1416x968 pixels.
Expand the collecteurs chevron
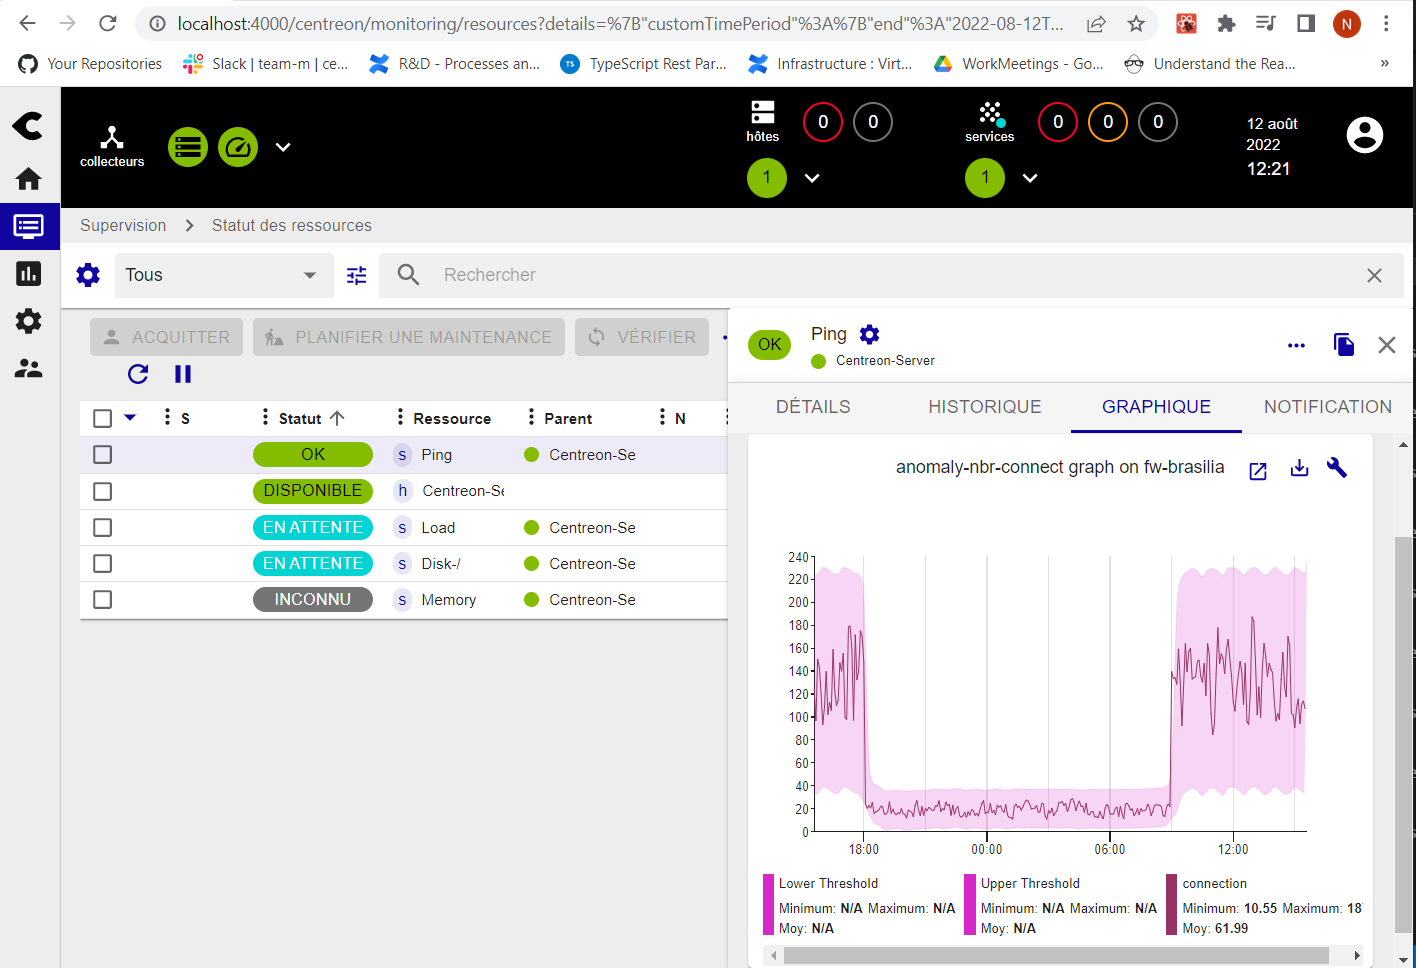click(283, 147)
